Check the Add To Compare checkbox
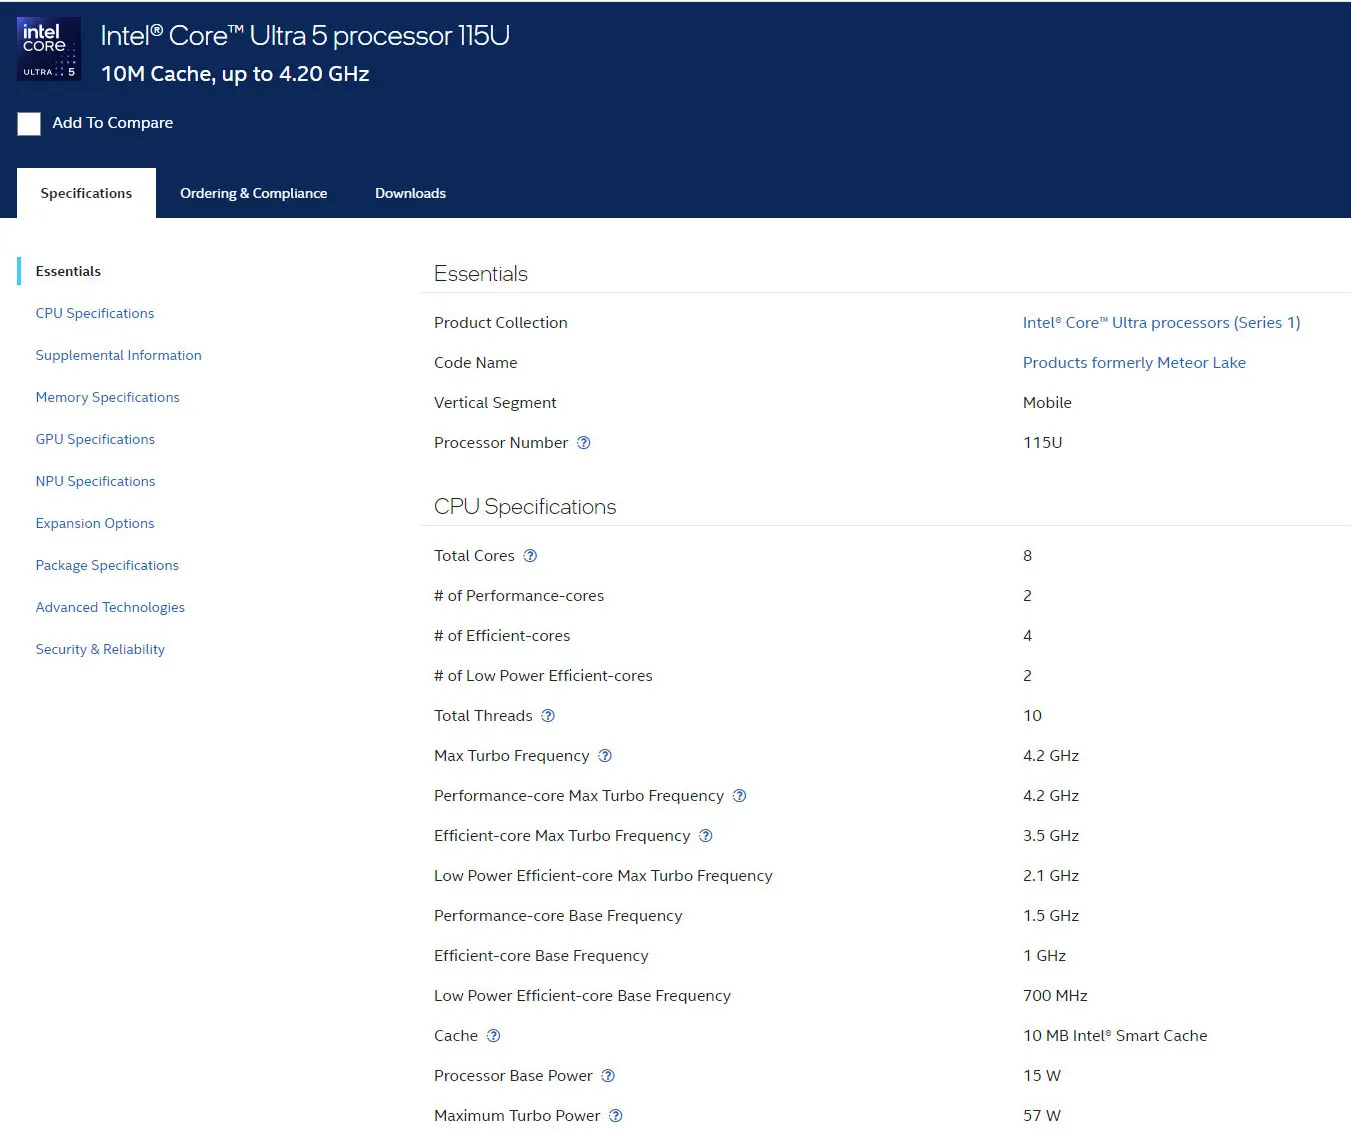The height and width of the screenshot is (1130, 1351). (x=29, y=123)
